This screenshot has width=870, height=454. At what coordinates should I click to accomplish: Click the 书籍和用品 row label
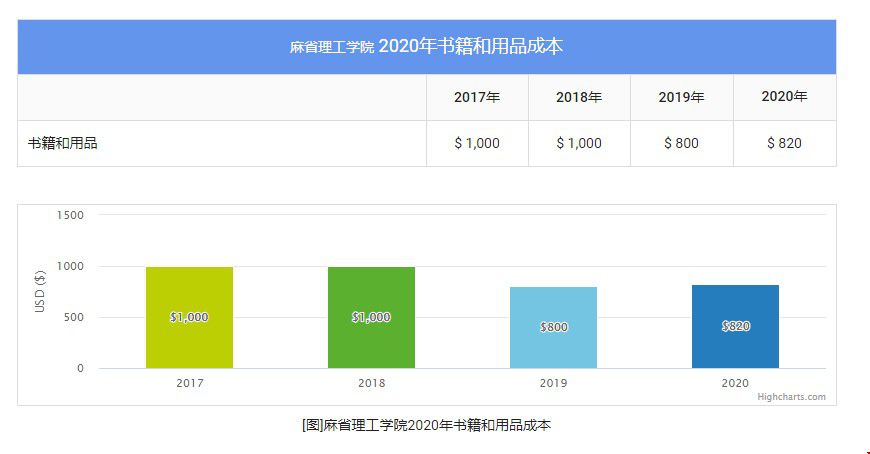63,143
